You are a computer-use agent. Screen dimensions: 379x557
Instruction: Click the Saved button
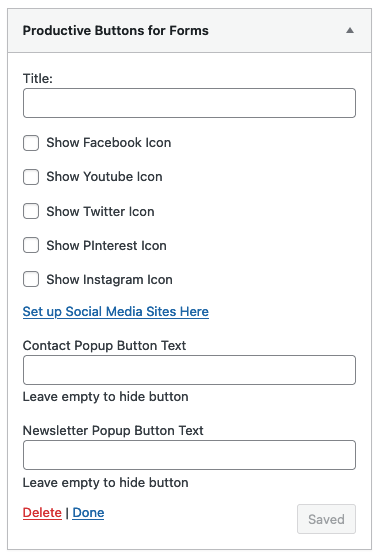pos(326,519)
